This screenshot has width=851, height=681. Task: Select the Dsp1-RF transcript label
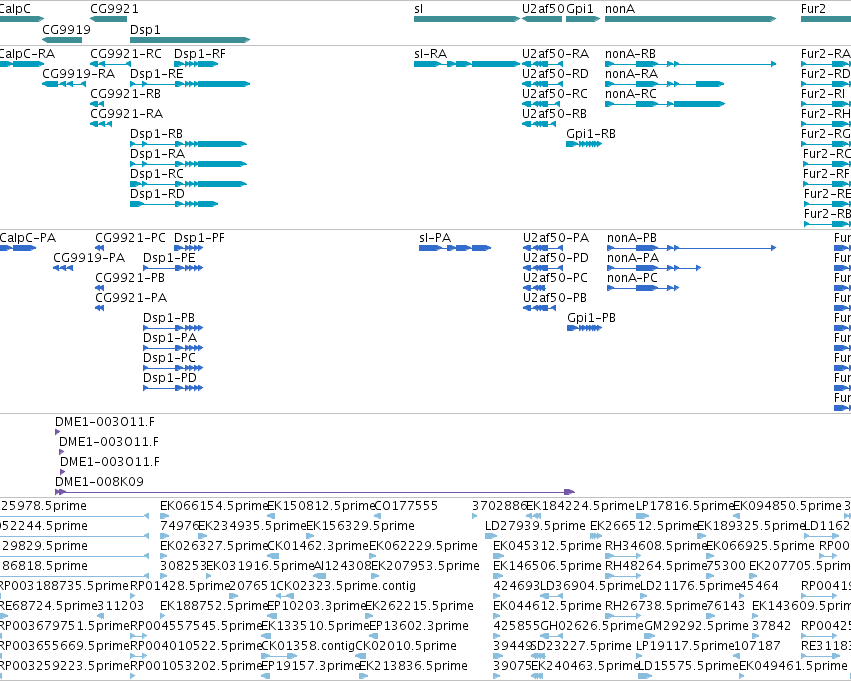tap(200, 54)
